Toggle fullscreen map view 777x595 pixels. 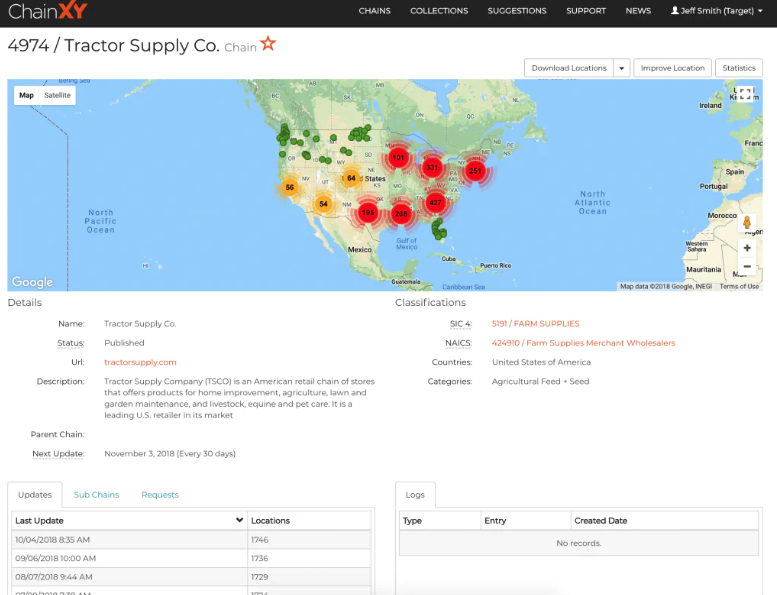746,94
